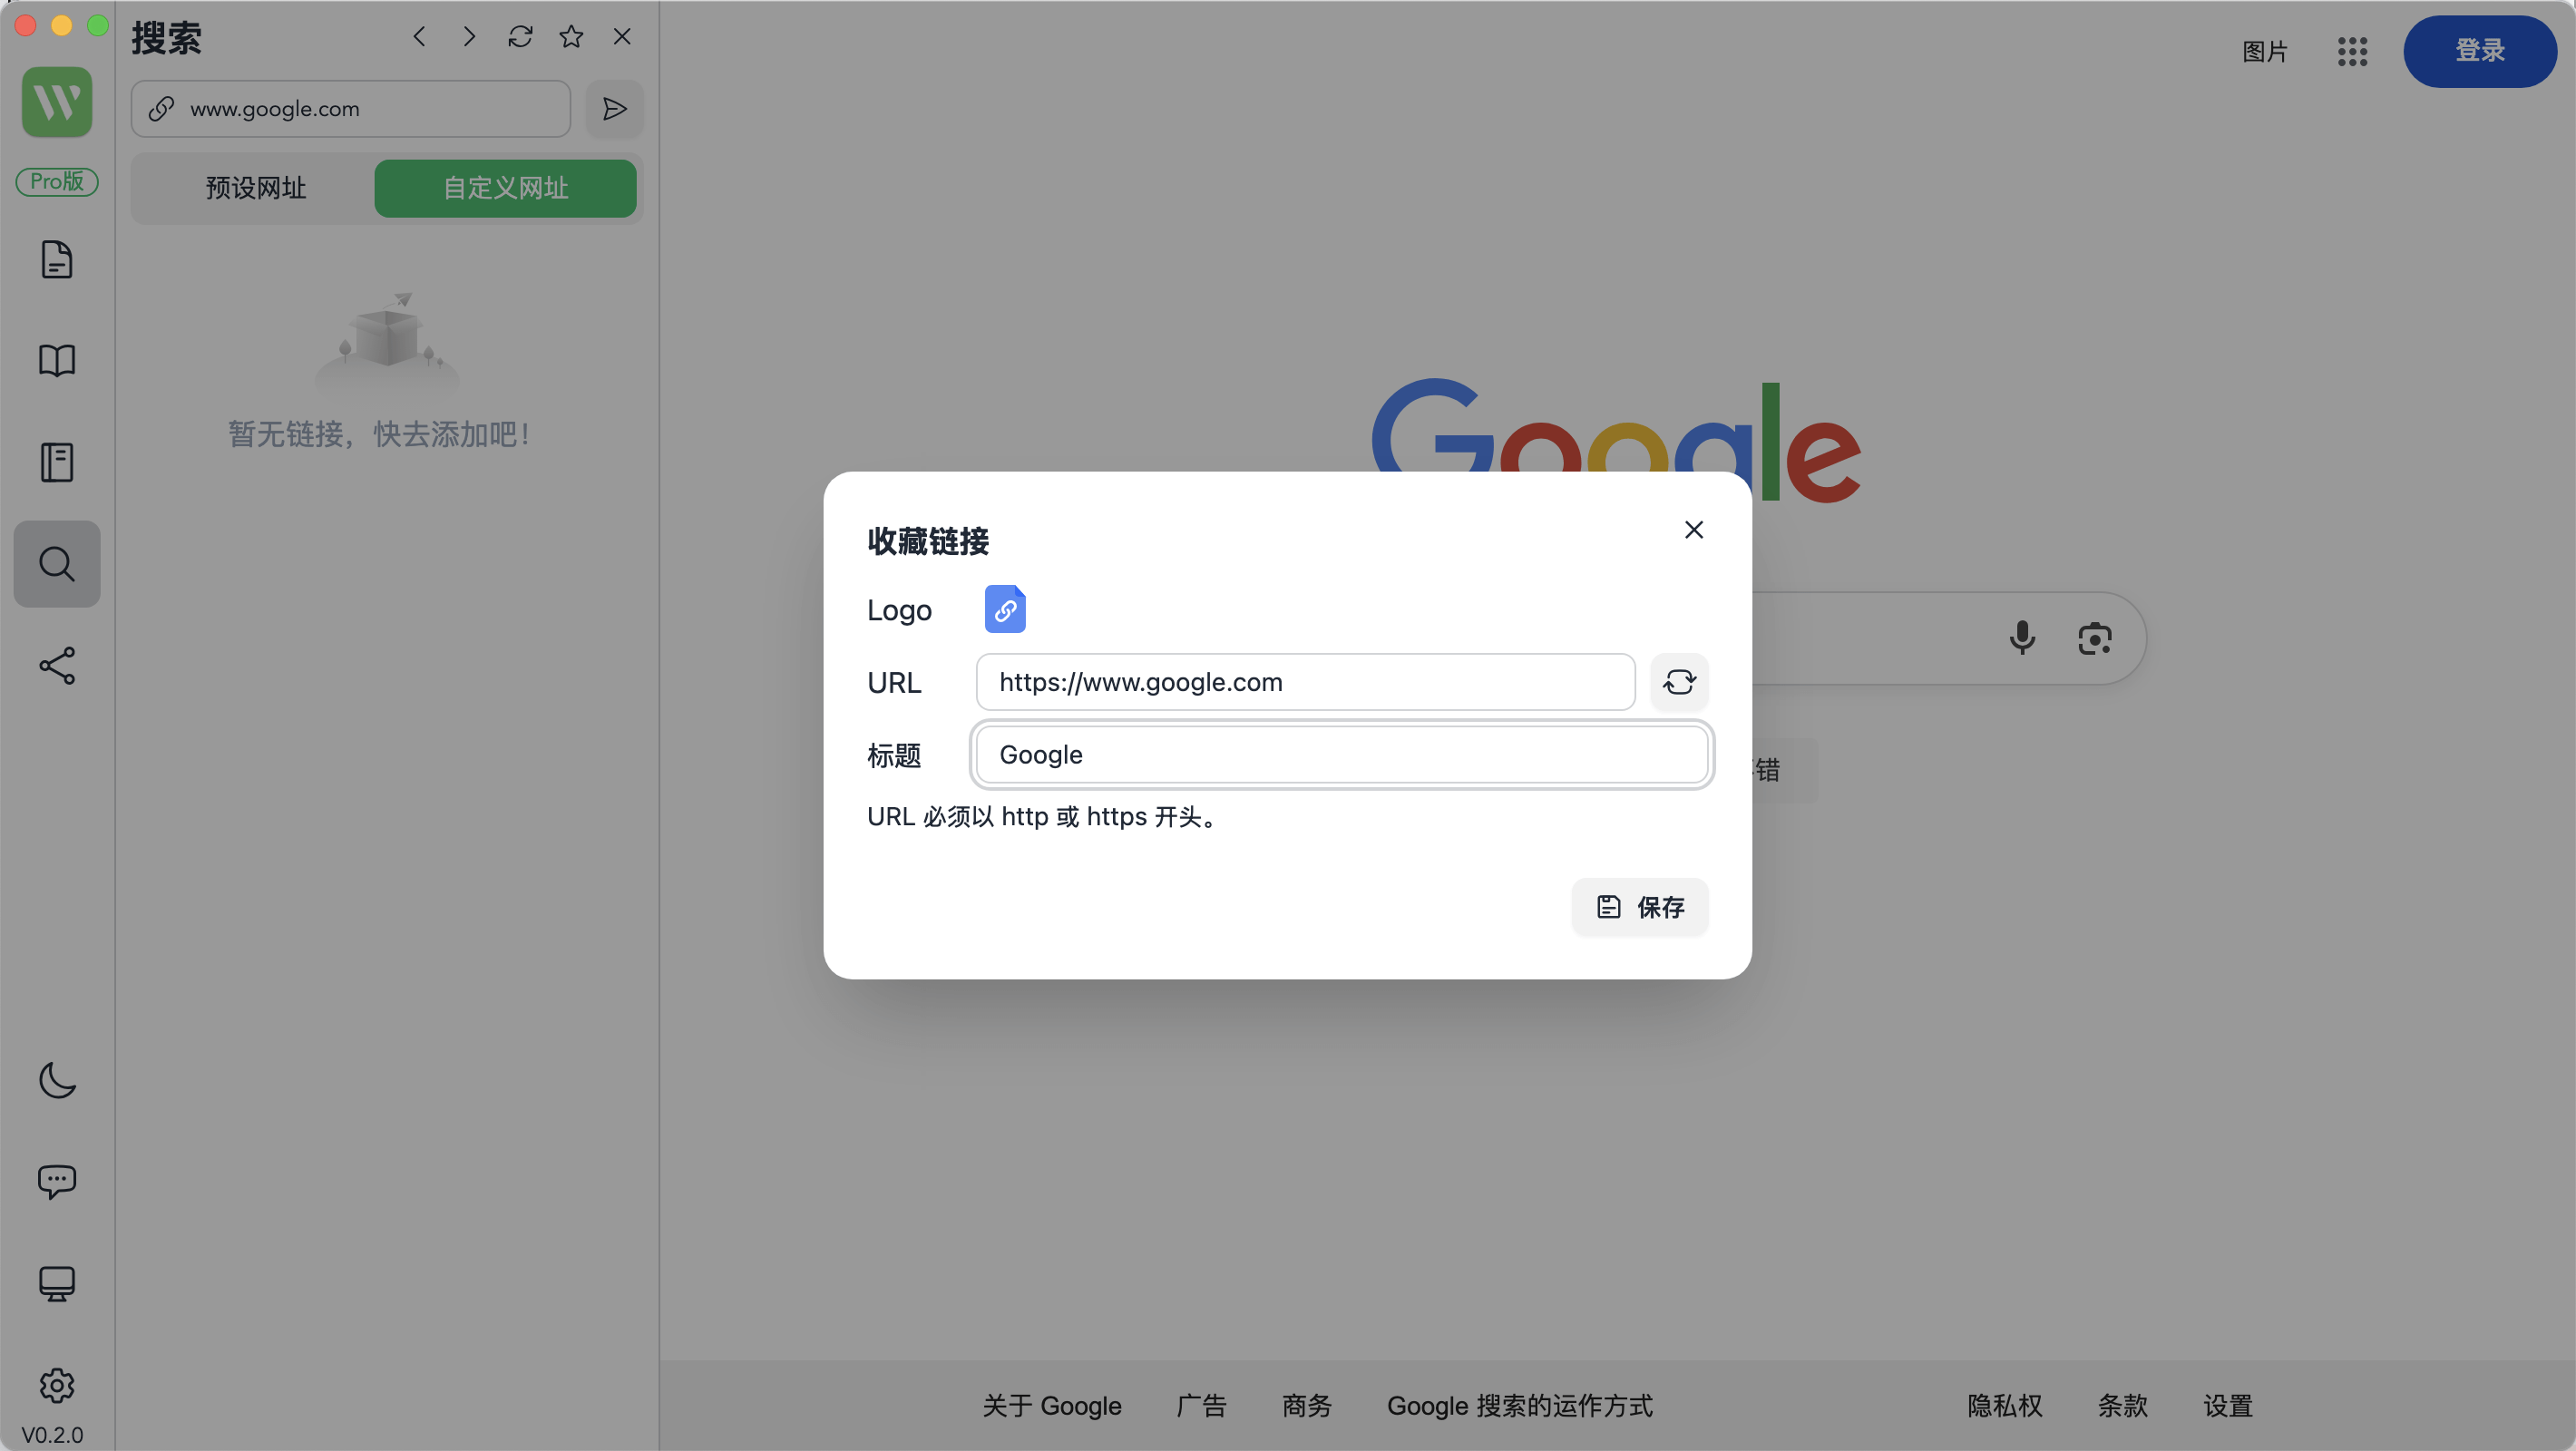
Task: Select the 自定义网址 tab
Action: (x=506, y=188)
